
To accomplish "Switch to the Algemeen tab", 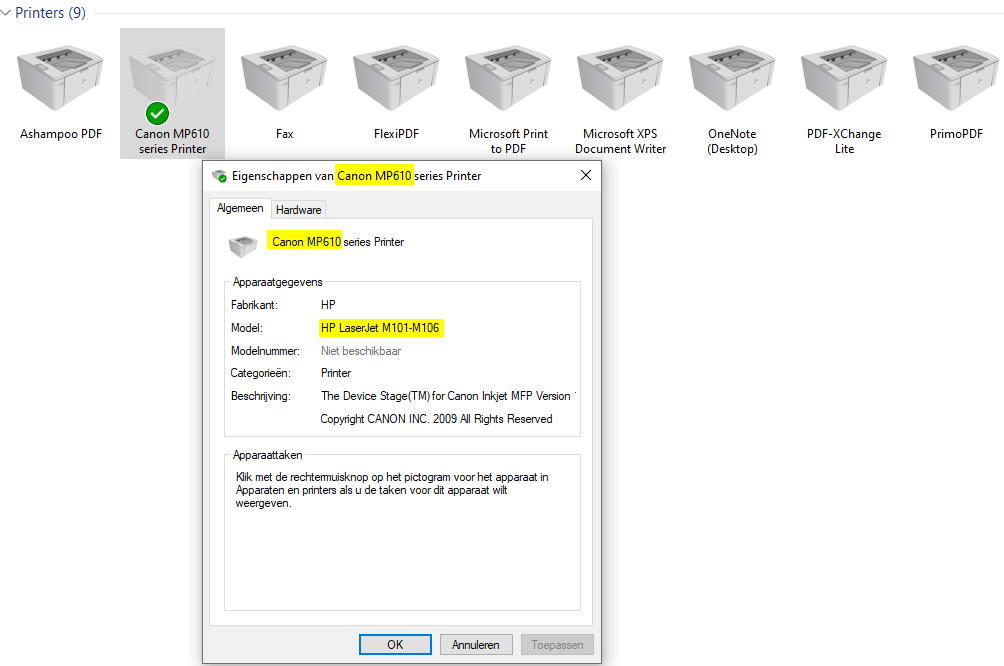I will [x=240, y=208].
